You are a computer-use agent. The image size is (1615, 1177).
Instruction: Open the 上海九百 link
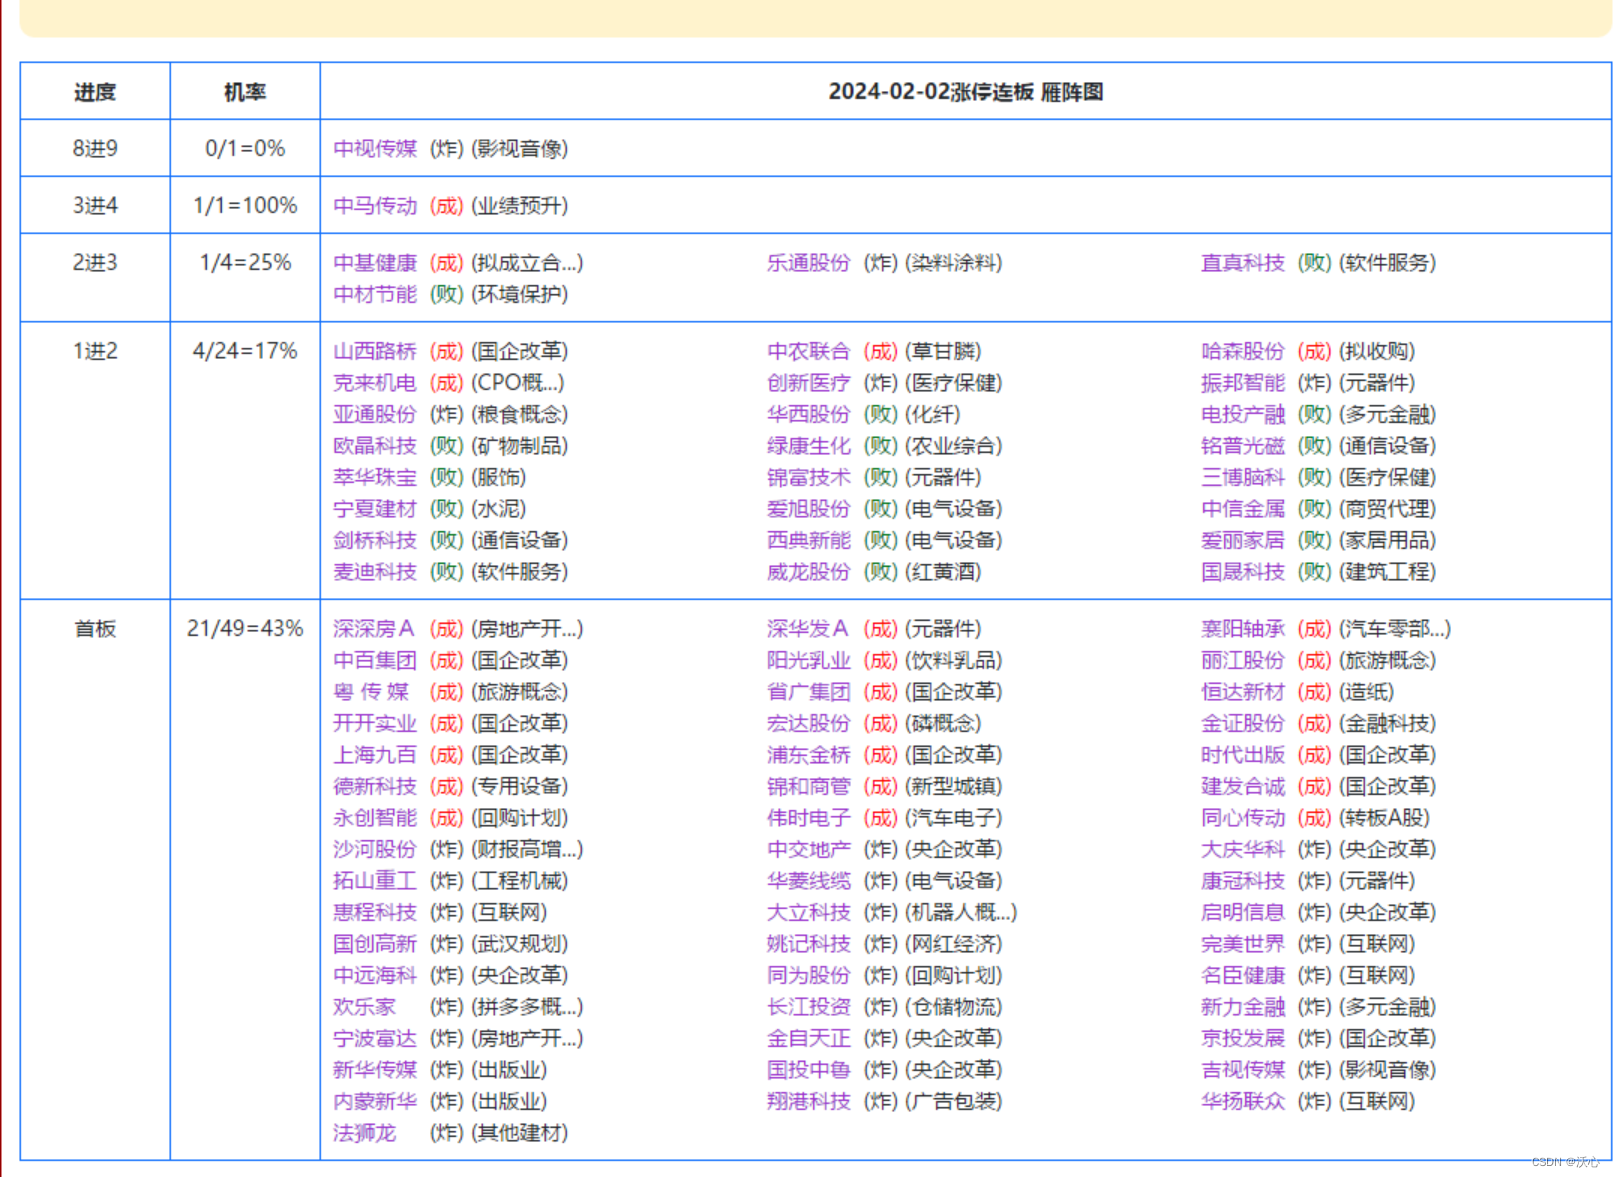(375, 755)
